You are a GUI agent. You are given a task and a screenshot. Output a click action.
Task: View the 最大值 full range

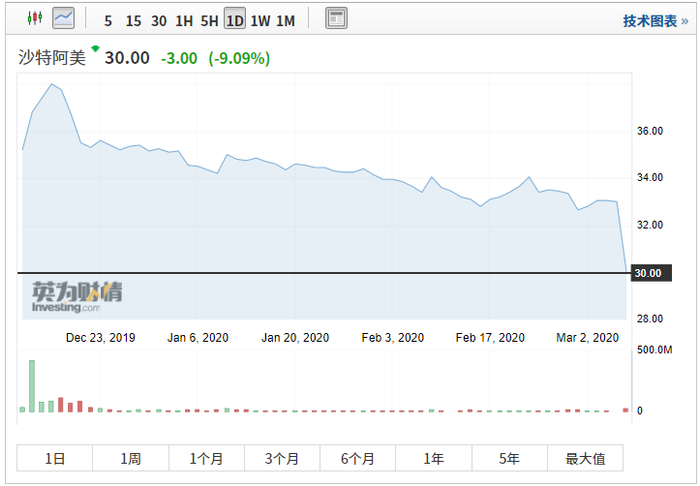(x=585, y=459)
